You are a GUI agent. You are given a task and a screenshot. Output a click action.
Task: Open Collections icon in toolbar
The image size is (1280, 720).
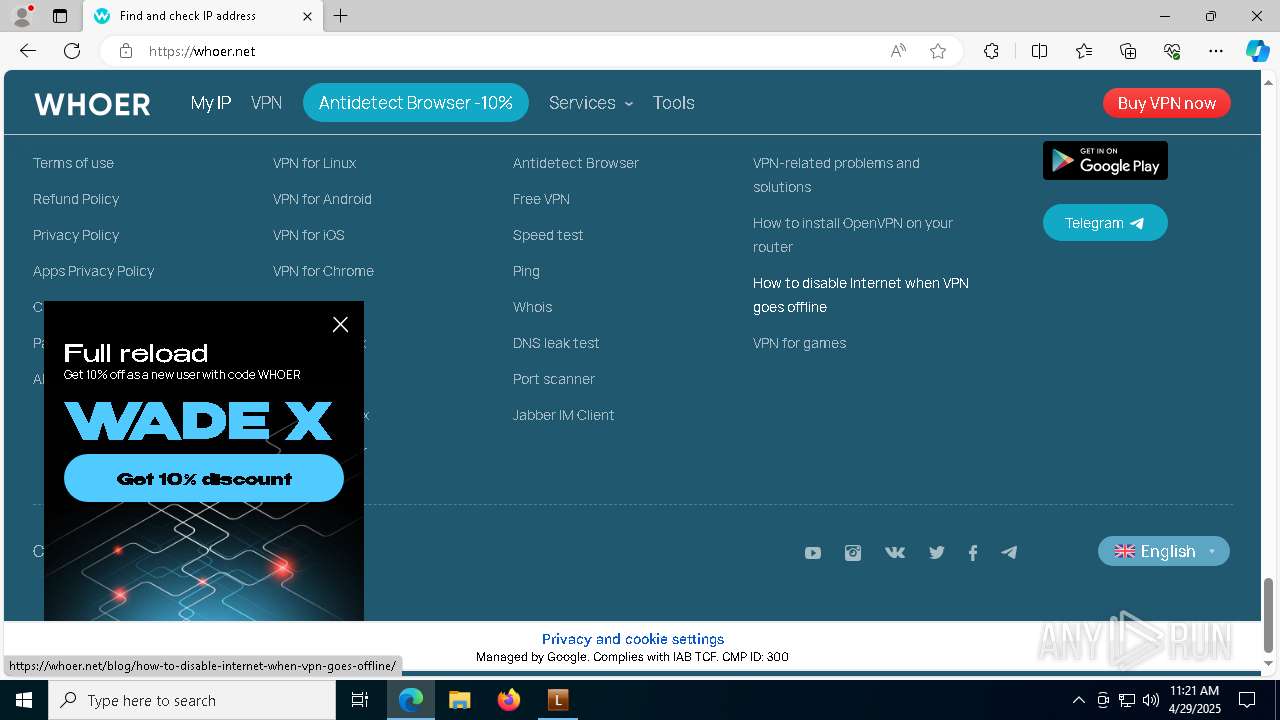pyautogui.click(x=1128, y=51)
